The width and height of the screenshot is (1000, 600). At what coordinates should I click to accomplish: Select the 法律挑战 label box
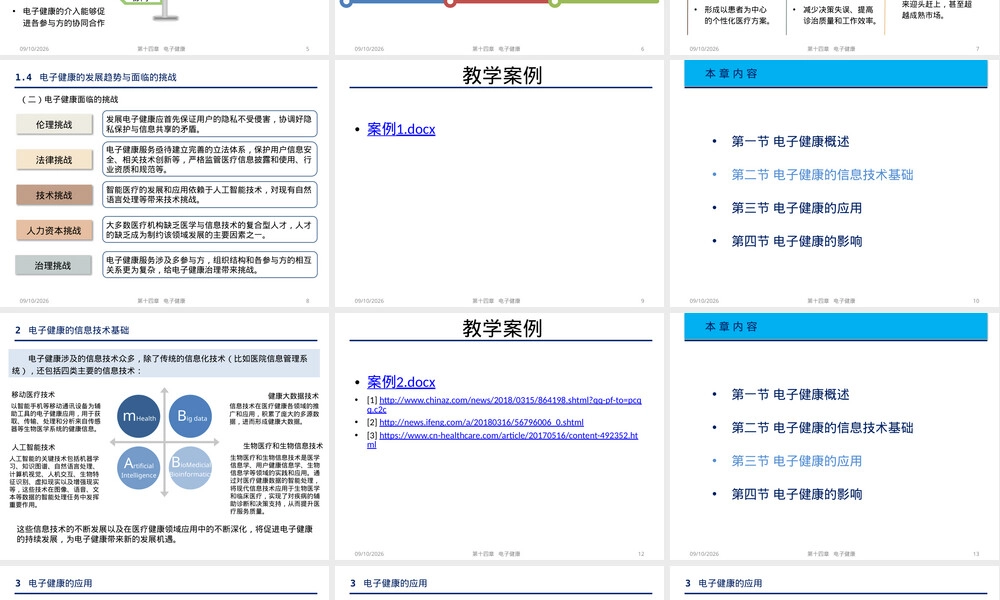click(x=54, y=159)
